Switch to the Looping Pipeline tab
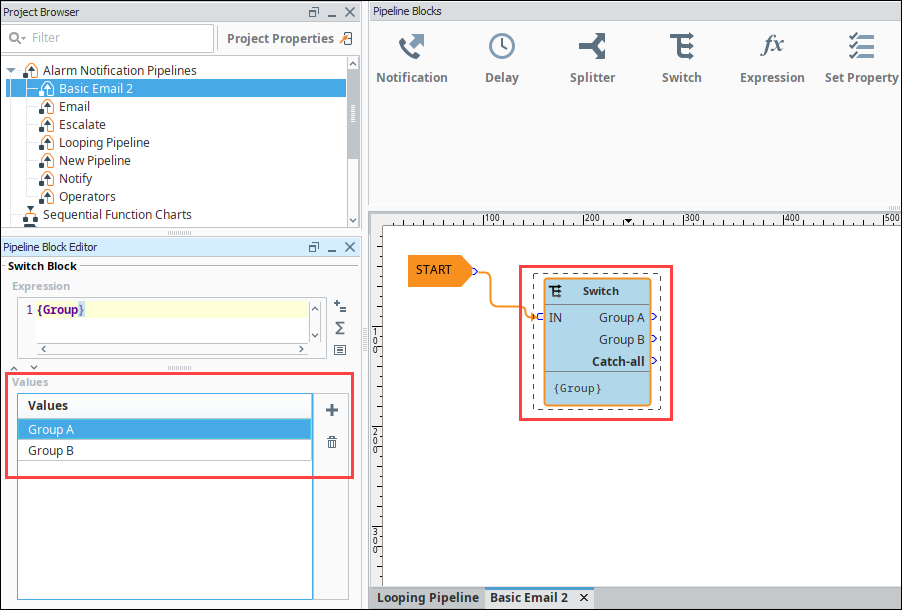The image size is (902, 610). (x=427, y=598)
